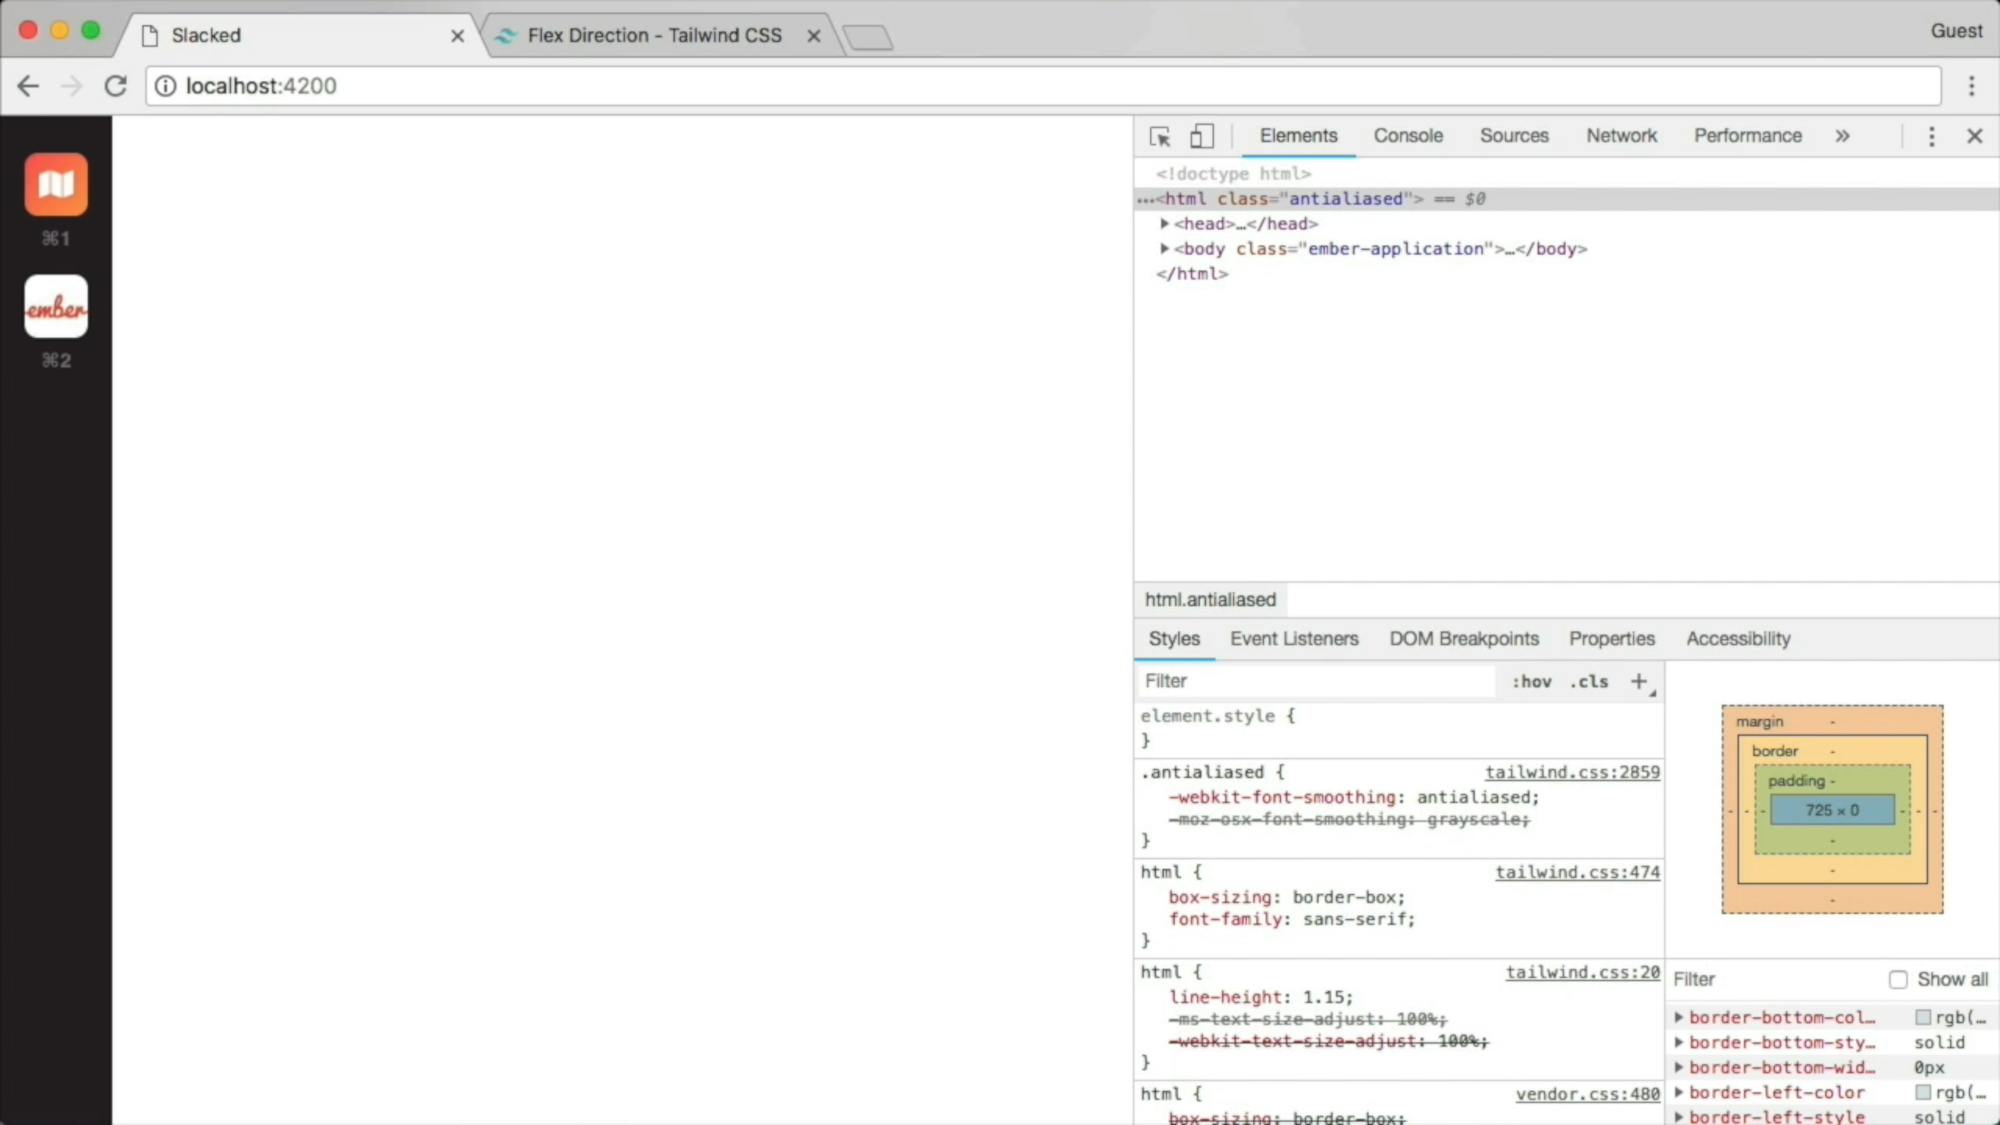Enable the Show all checkbox
The image size is (2000, 1125).
(1898, 979)
